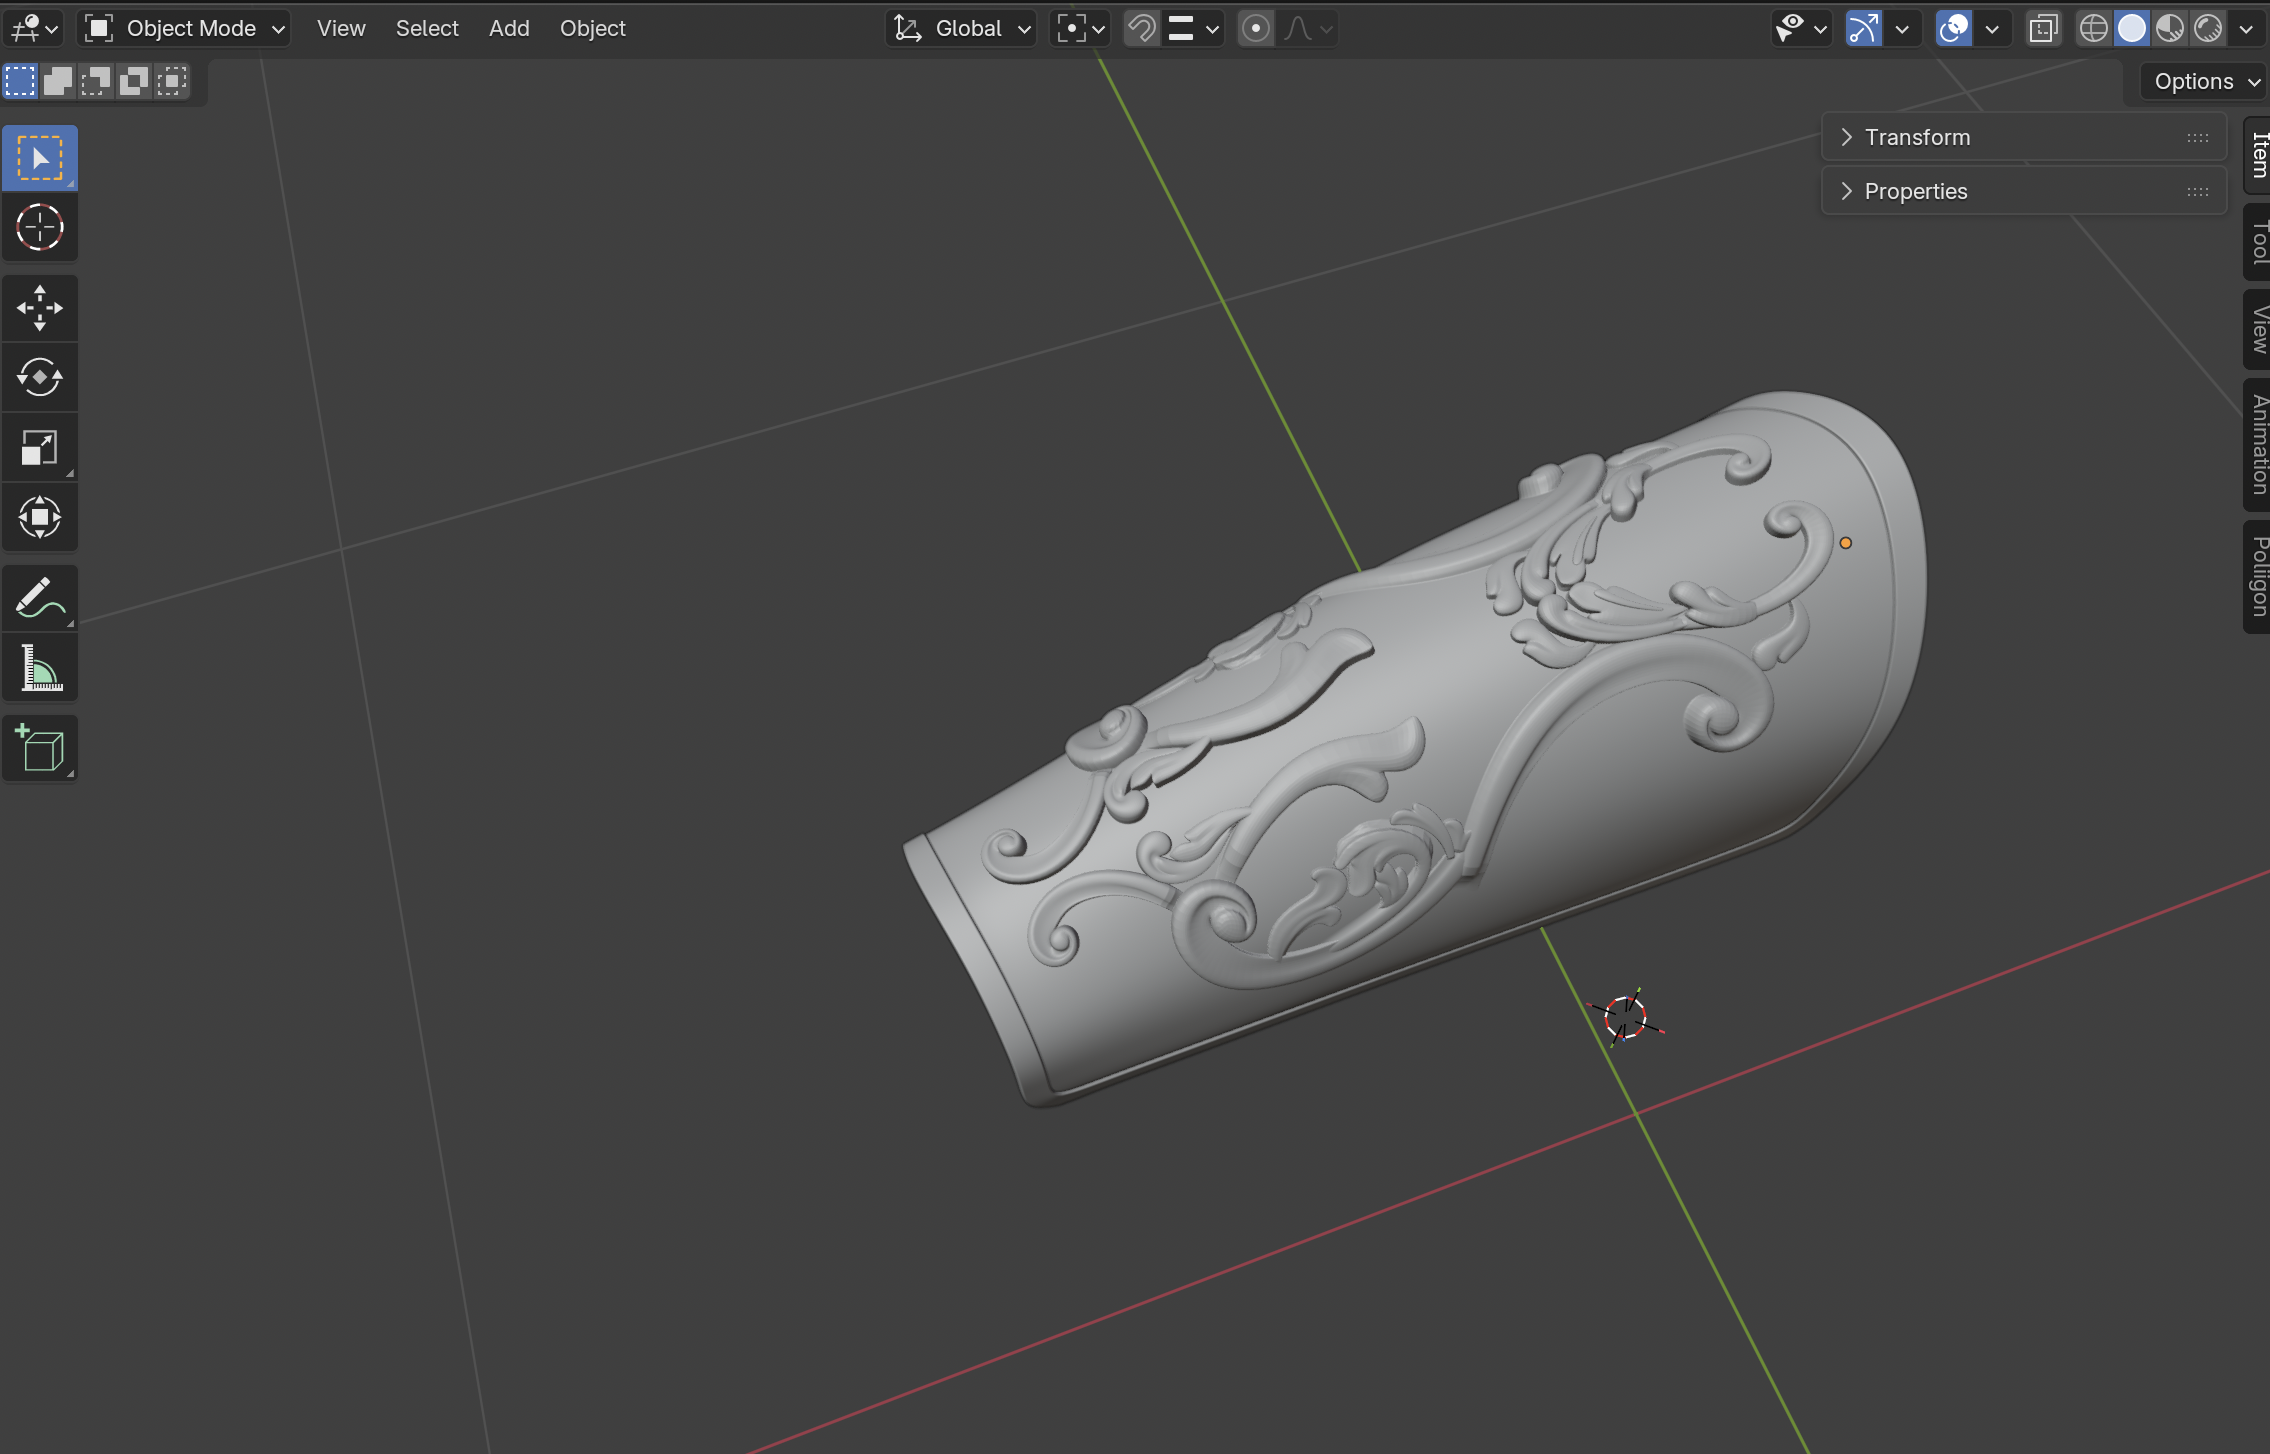This screenshot has height=1454, width=2270.
Task: Toggle proportional editing button
Action: pos(1256,28)
